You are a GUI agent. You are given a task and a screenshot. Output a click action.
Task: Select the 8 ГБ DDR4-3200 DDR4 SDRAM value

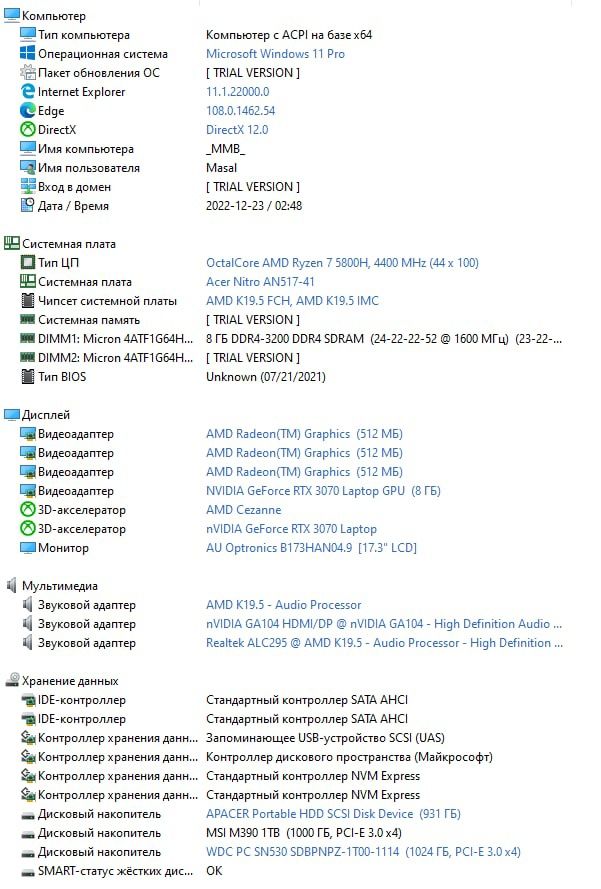384,338
